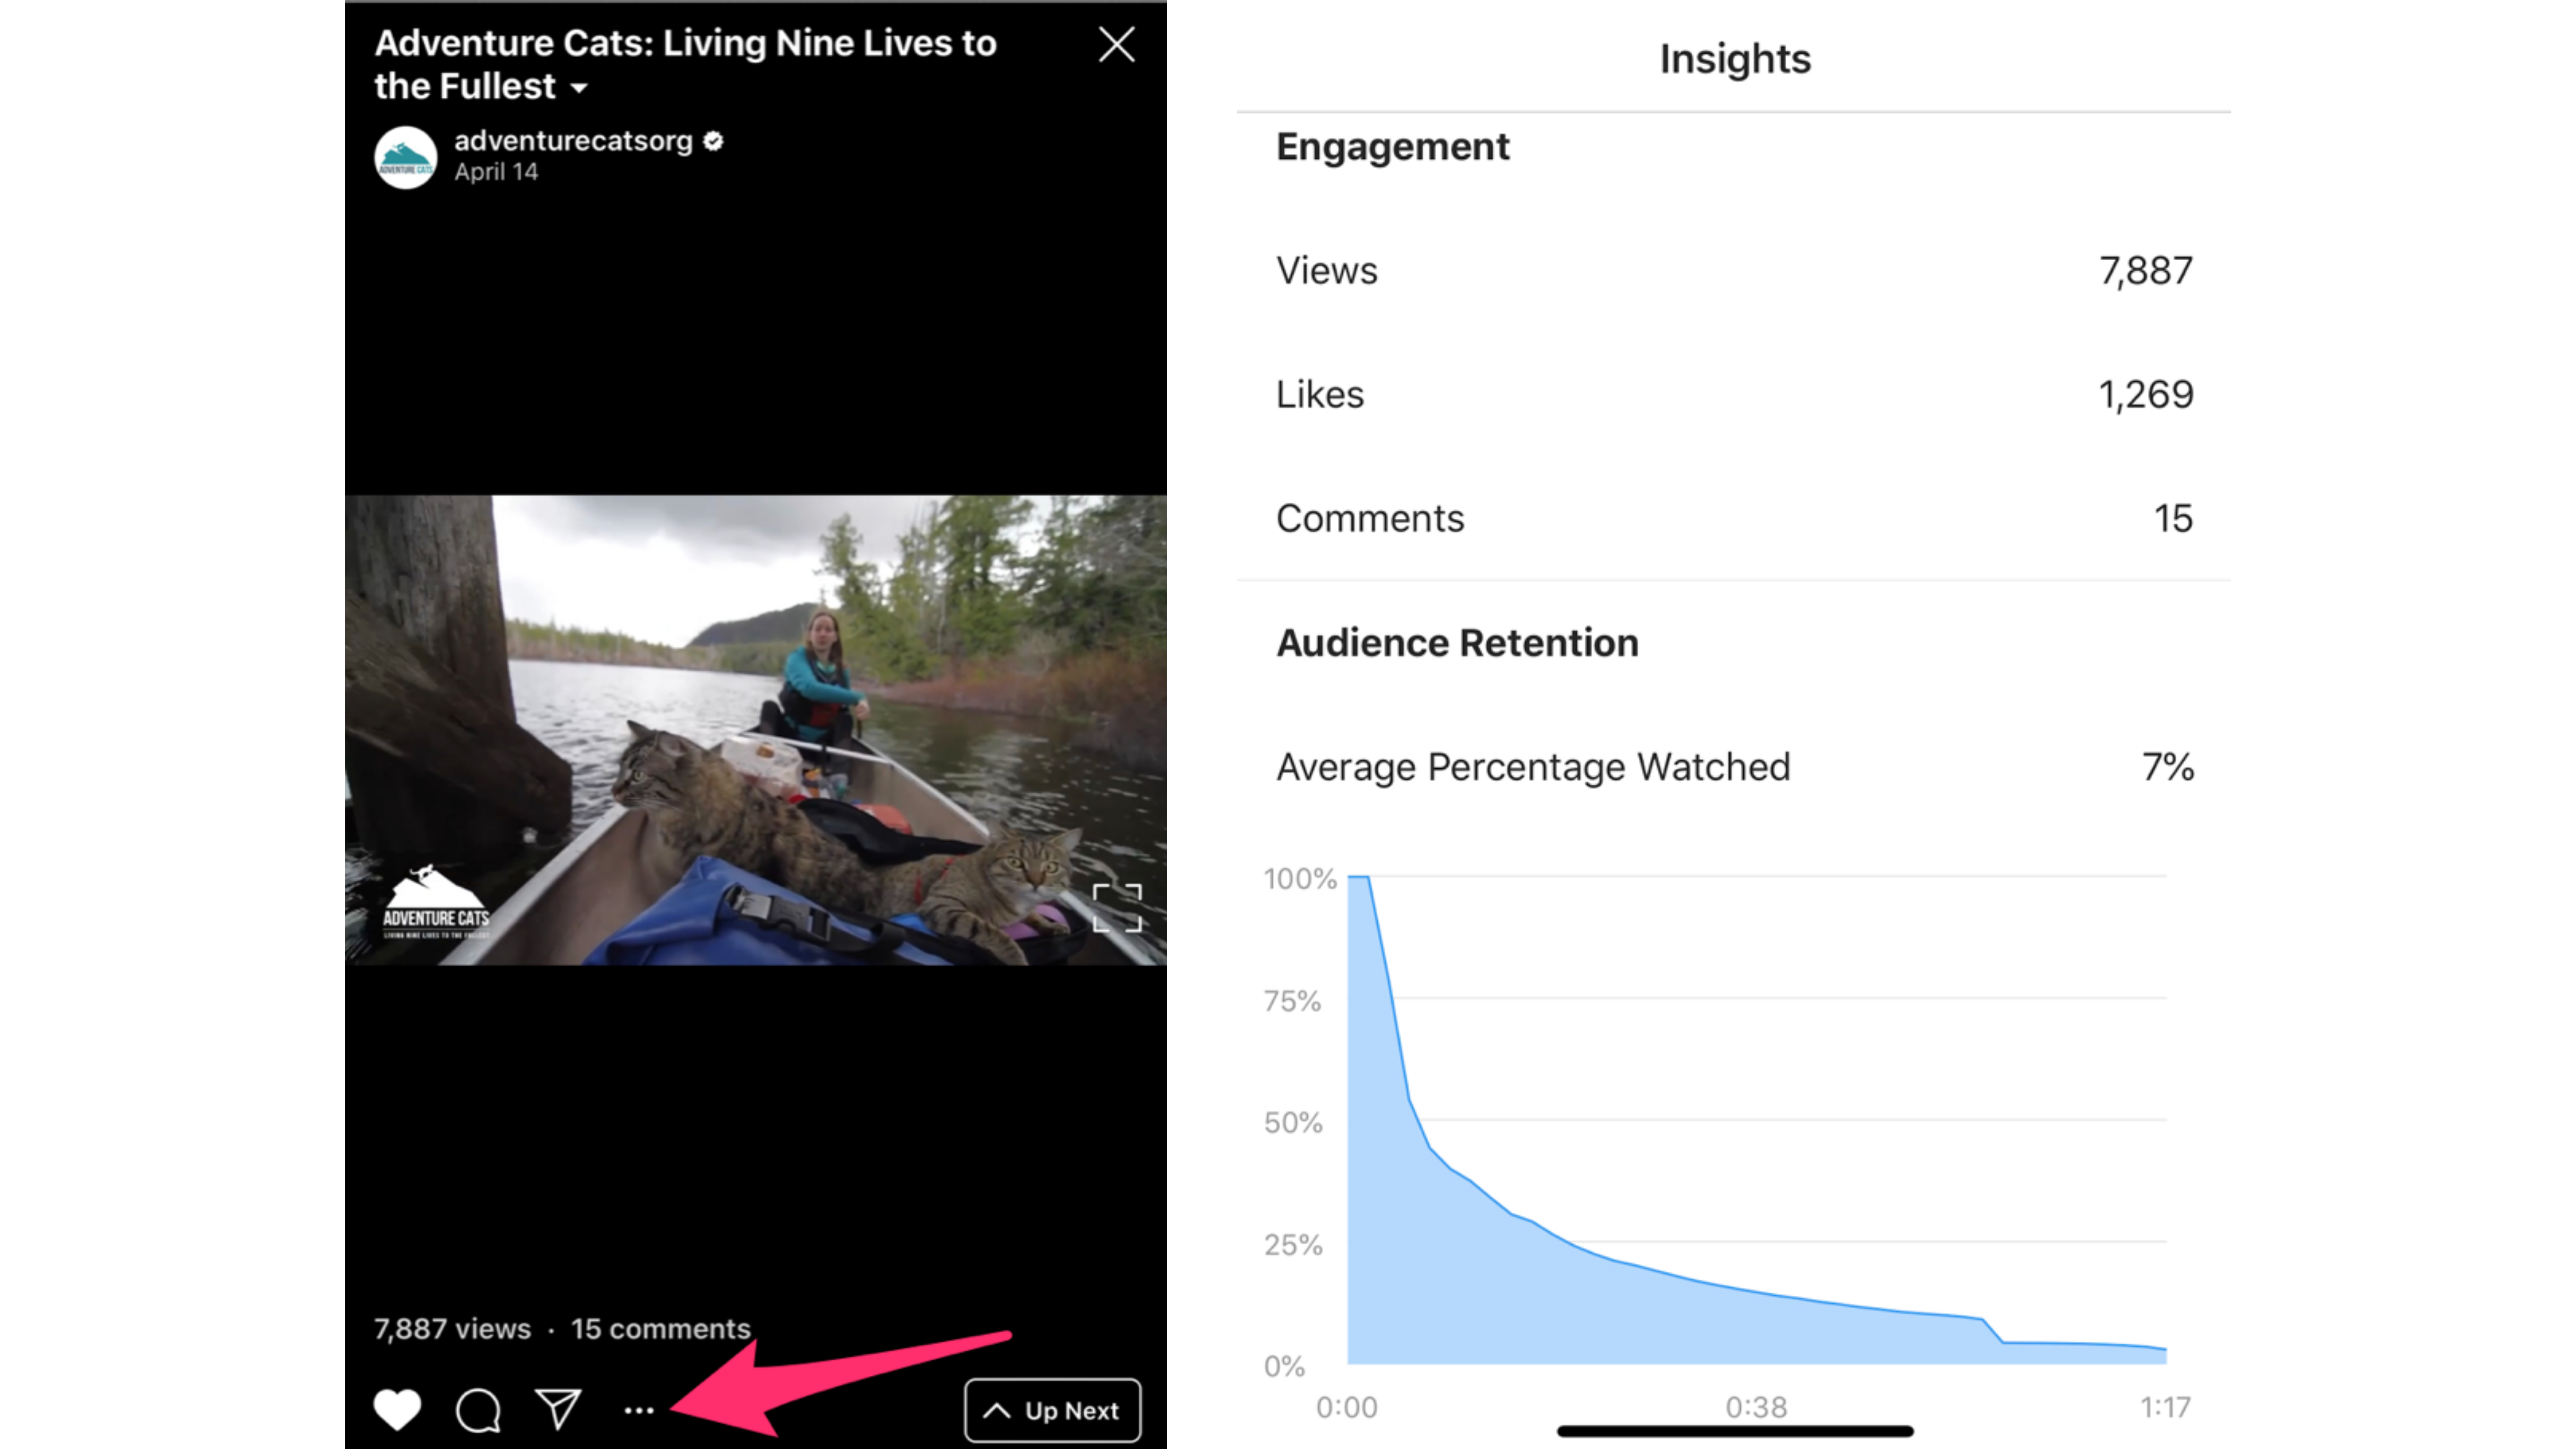
Task: Click the Insights panel header tab
Action: coord(1734,58)
